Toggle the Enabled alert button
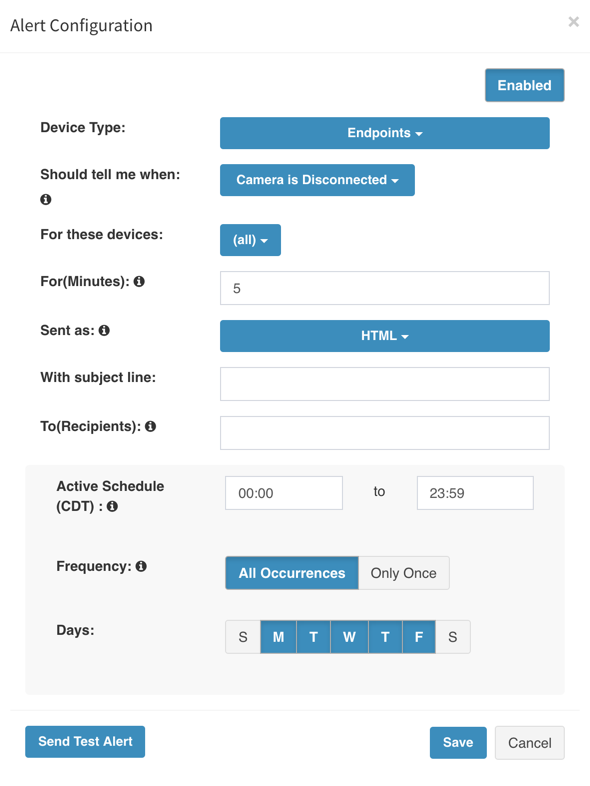This screenshot has width=590, height=786. 524,85
